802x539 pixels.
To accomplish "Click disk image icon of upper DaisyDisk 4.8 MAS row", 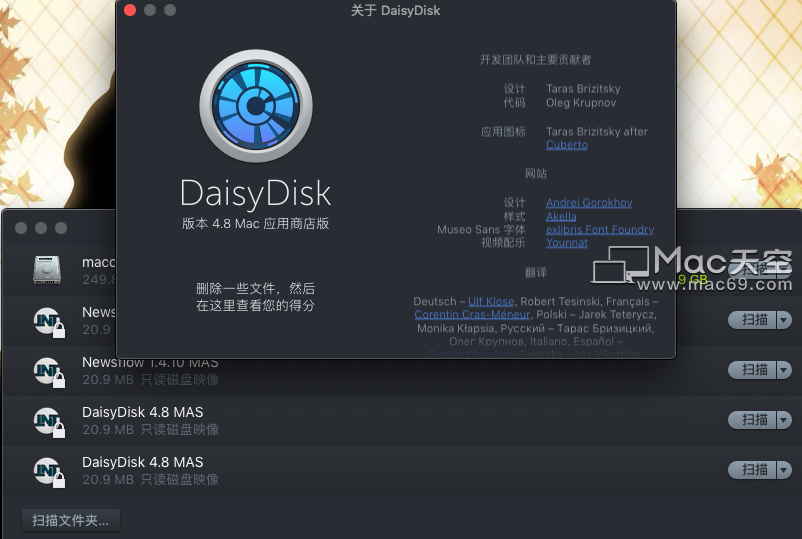I will point(50,422).
